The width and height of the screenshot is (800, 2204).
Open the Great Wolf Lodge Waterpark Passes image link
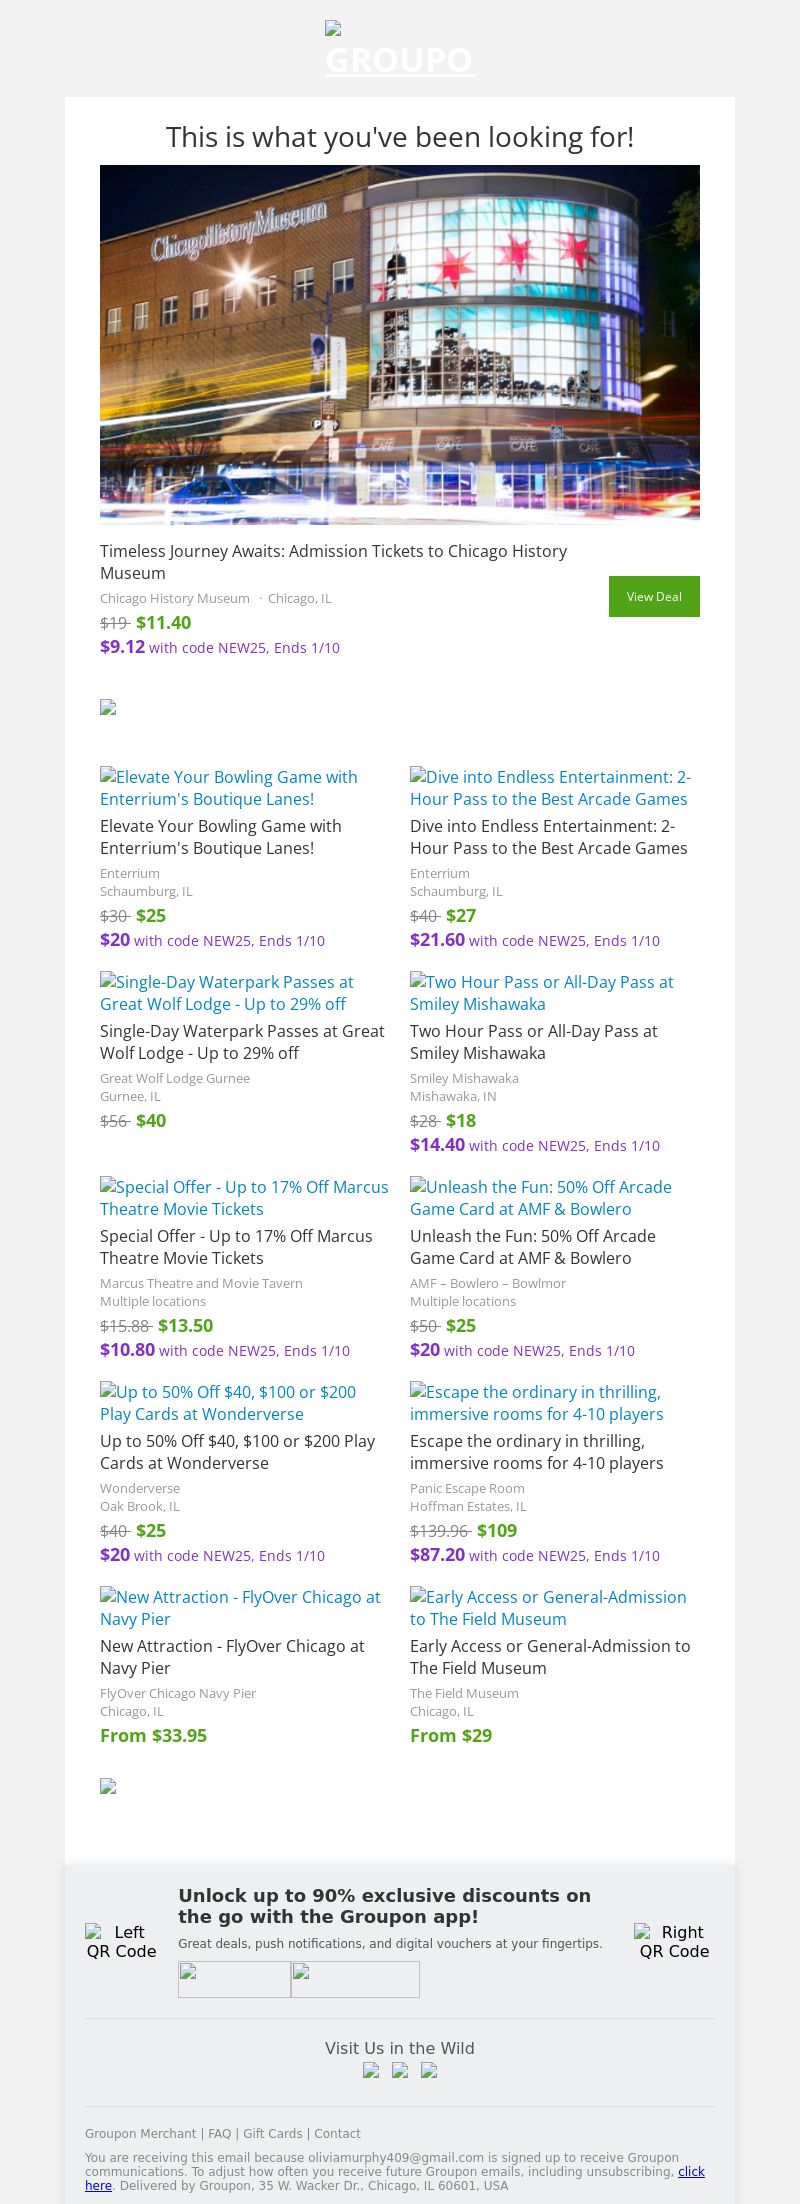(x=227, y=993)
